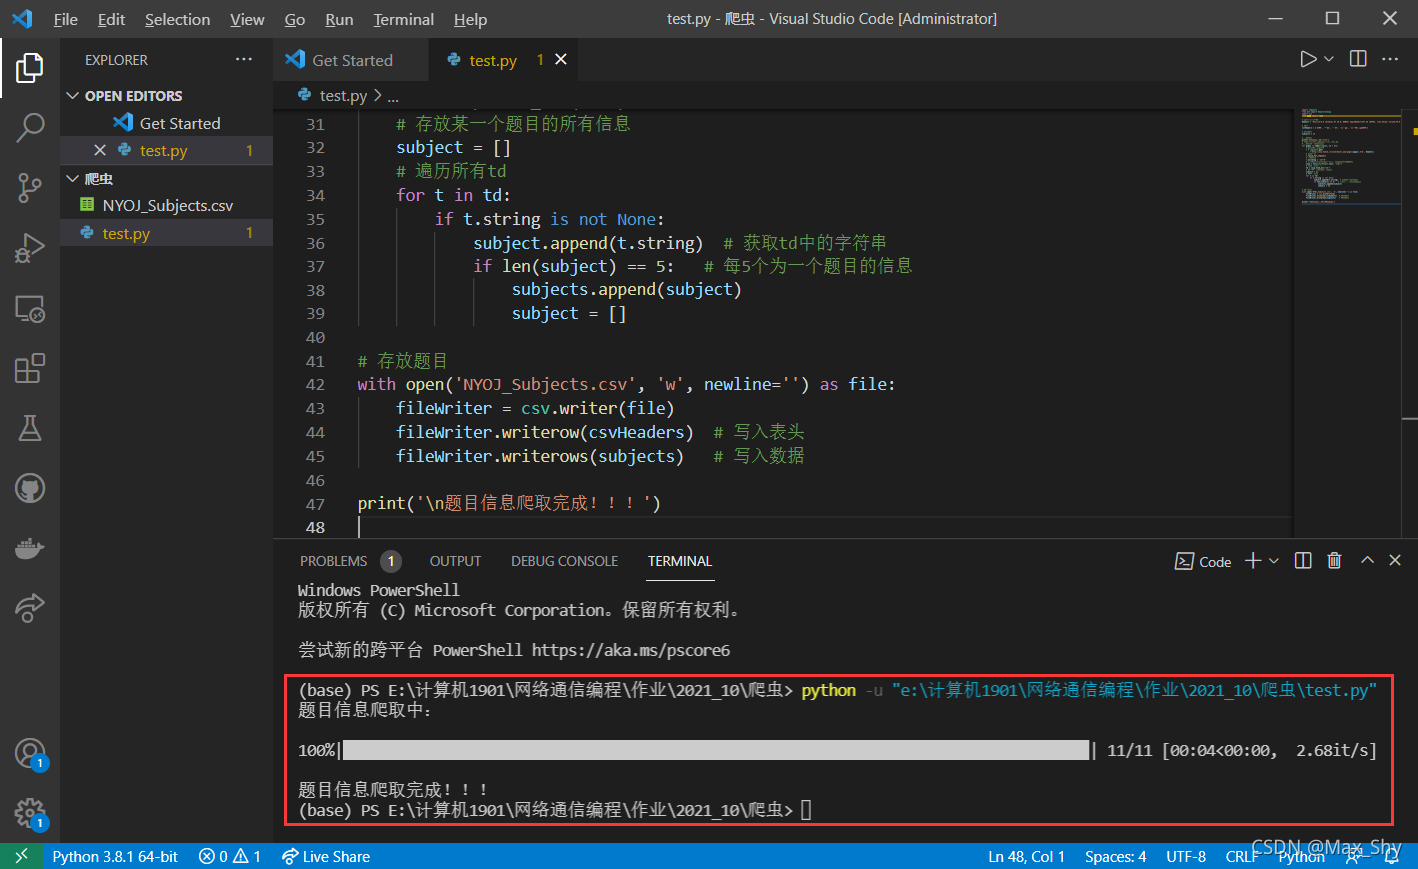
Task: Open the Live Share activity icon
Action: [x=30, y=607]
